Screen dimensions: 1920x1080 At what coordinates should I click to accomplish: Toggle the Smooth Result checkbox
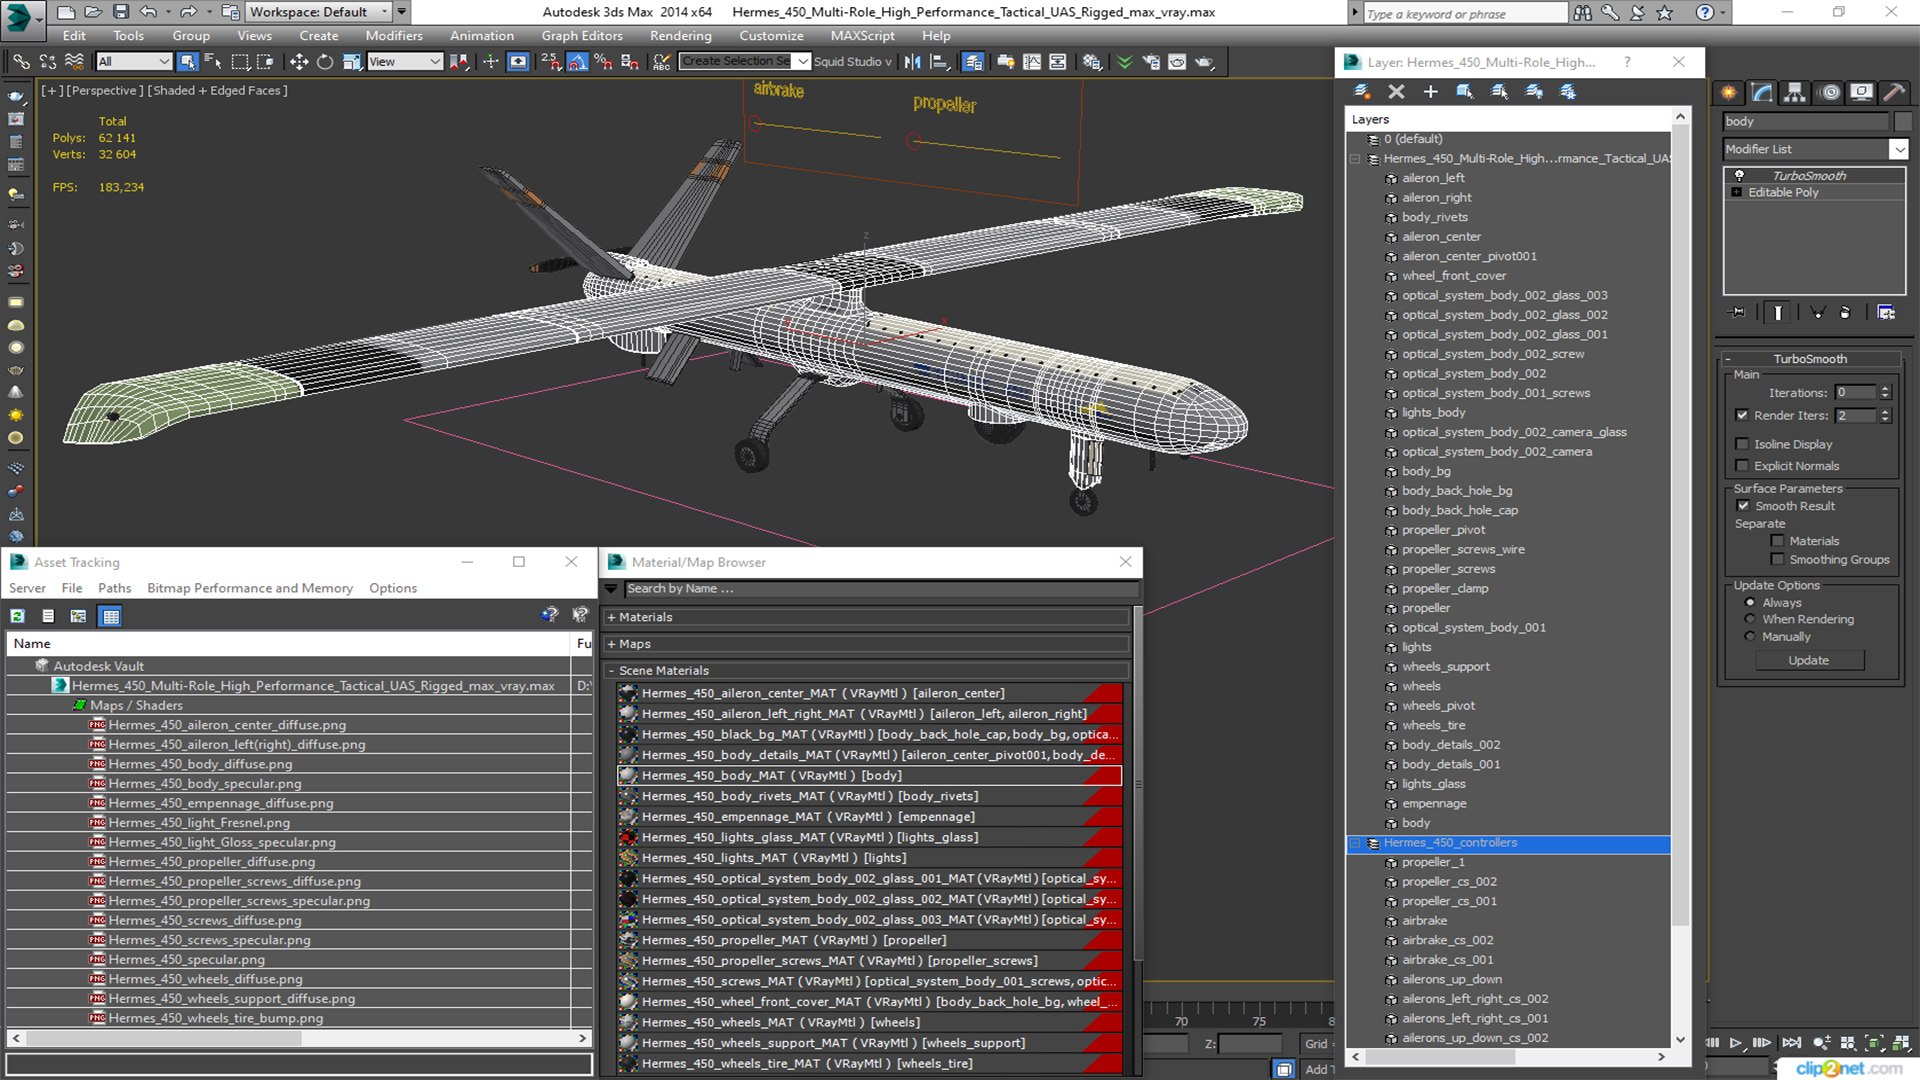(x=1743, y=506)
